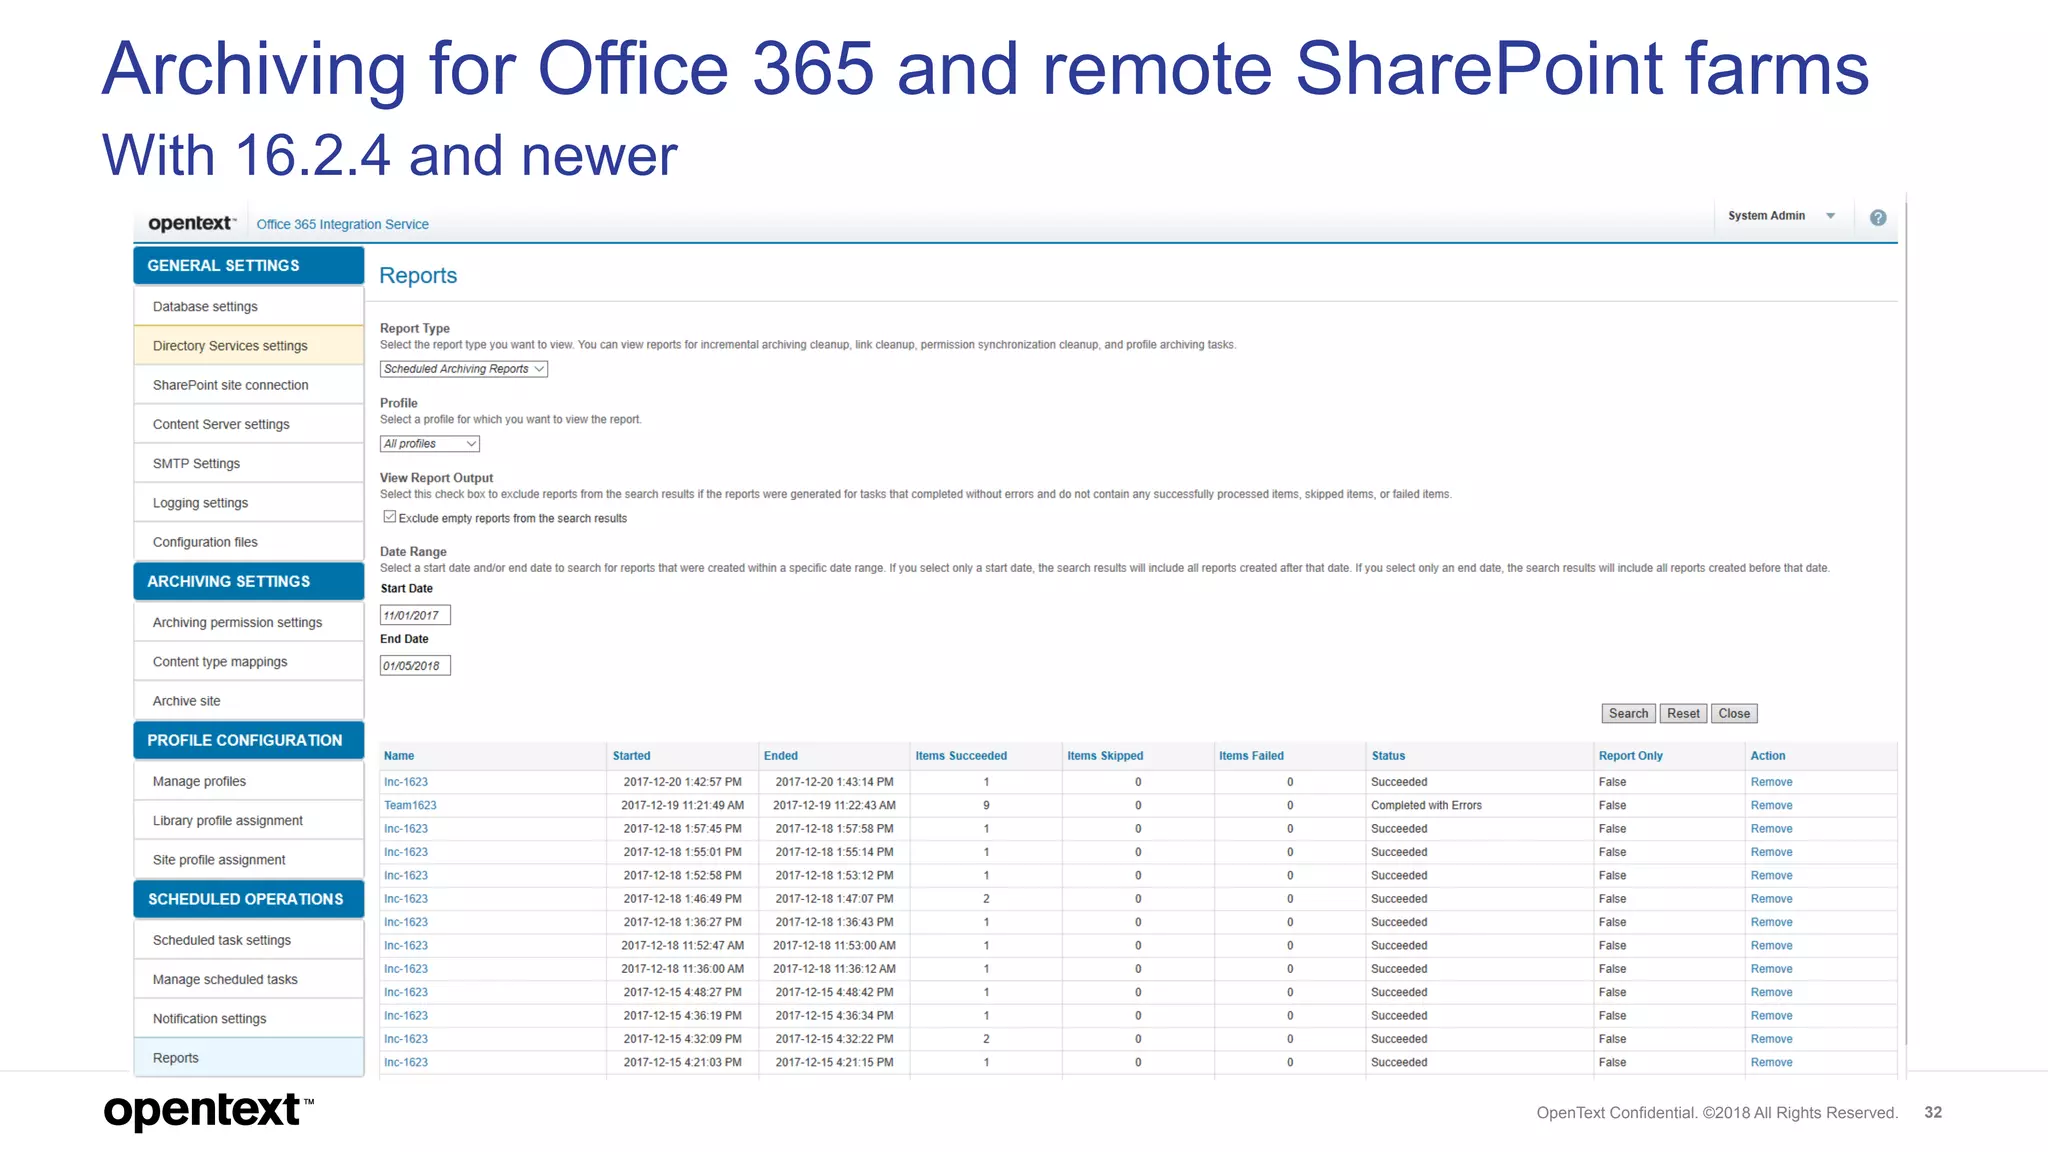The width and height of the screenshot is (2048, 1152).
Task: Open Directory Services settings
Action: 249,346
